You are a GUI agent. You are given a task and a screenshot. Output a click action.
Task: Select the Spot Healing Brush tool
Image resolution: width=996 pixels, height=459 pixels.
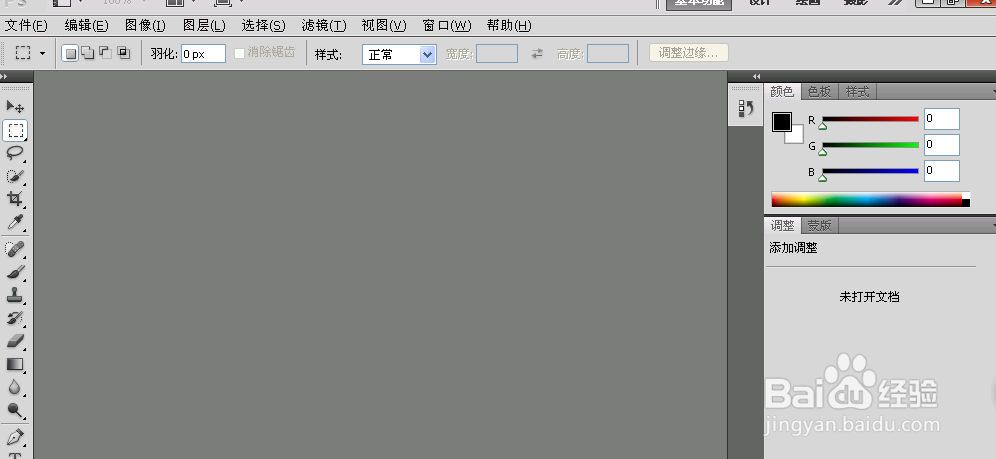coord(15,249)
